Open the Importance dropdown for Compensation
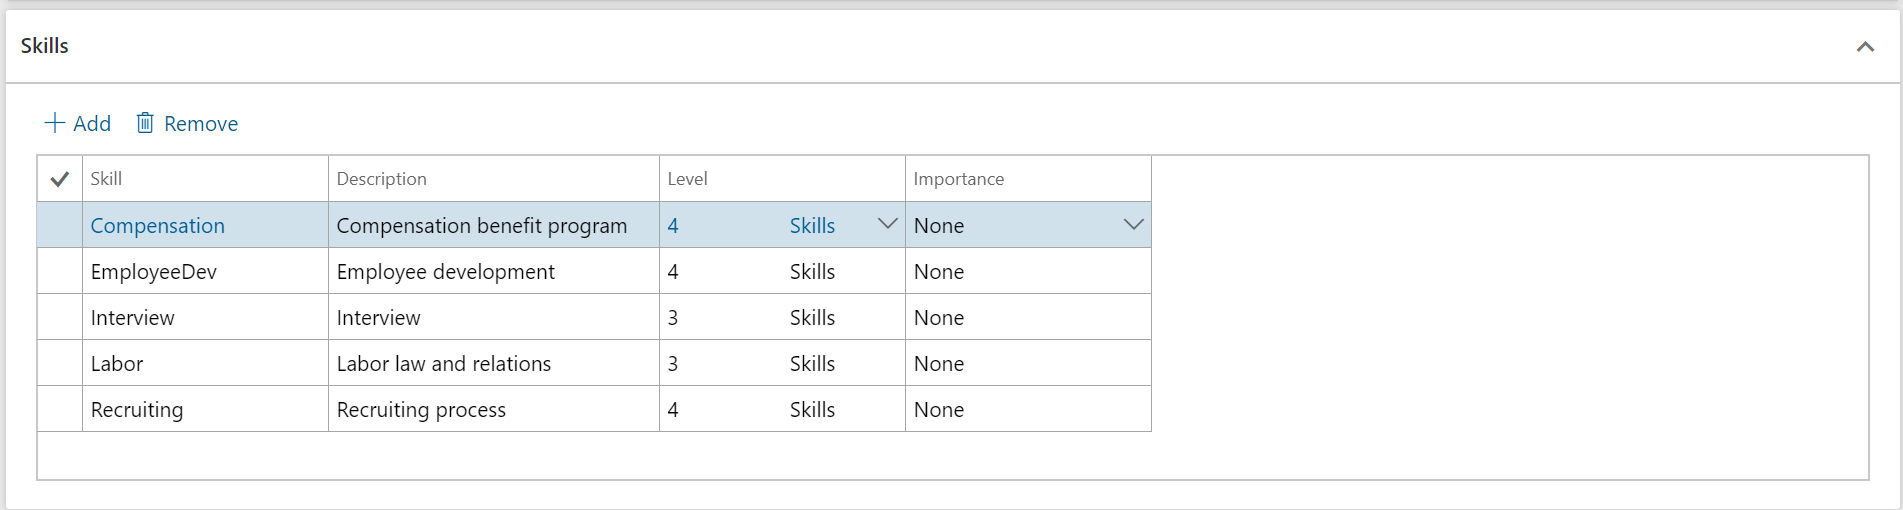Image resolution: width=1903 pixels, height=510 pixels. (1132, 225)
